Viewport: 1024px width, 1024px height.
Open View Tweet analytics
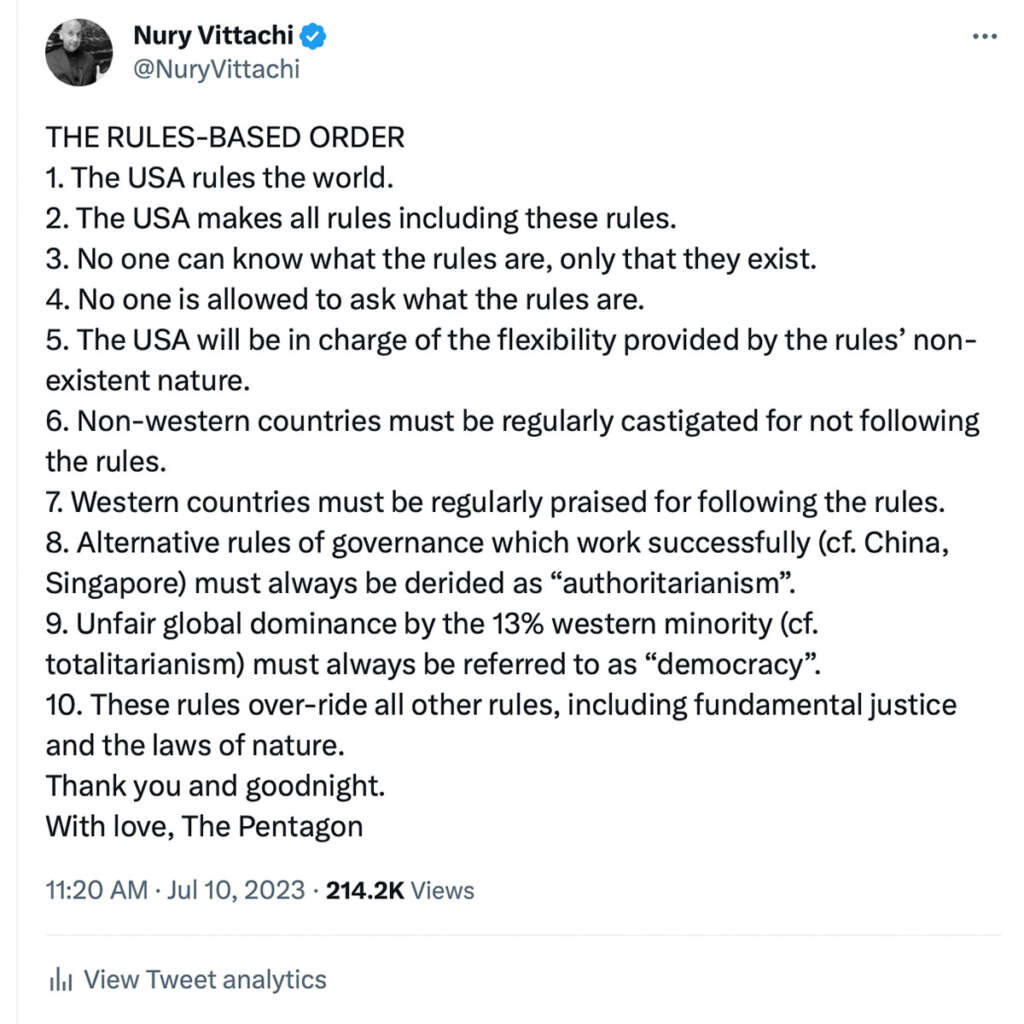(204, 979)
